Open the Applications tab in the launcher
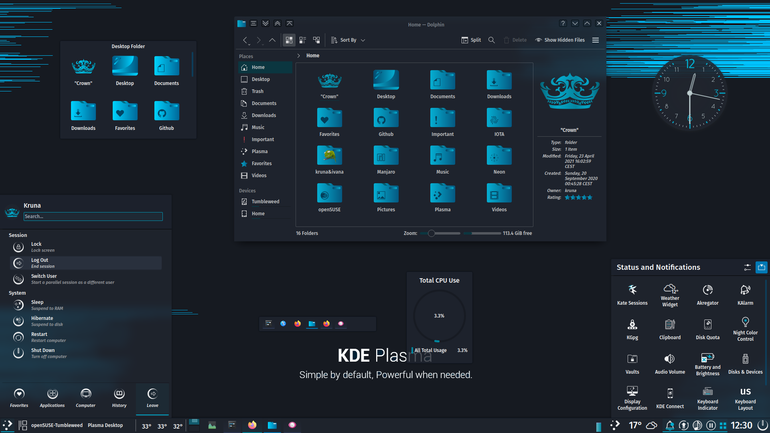This screenshot has height=433, width=770. (52, 398)
